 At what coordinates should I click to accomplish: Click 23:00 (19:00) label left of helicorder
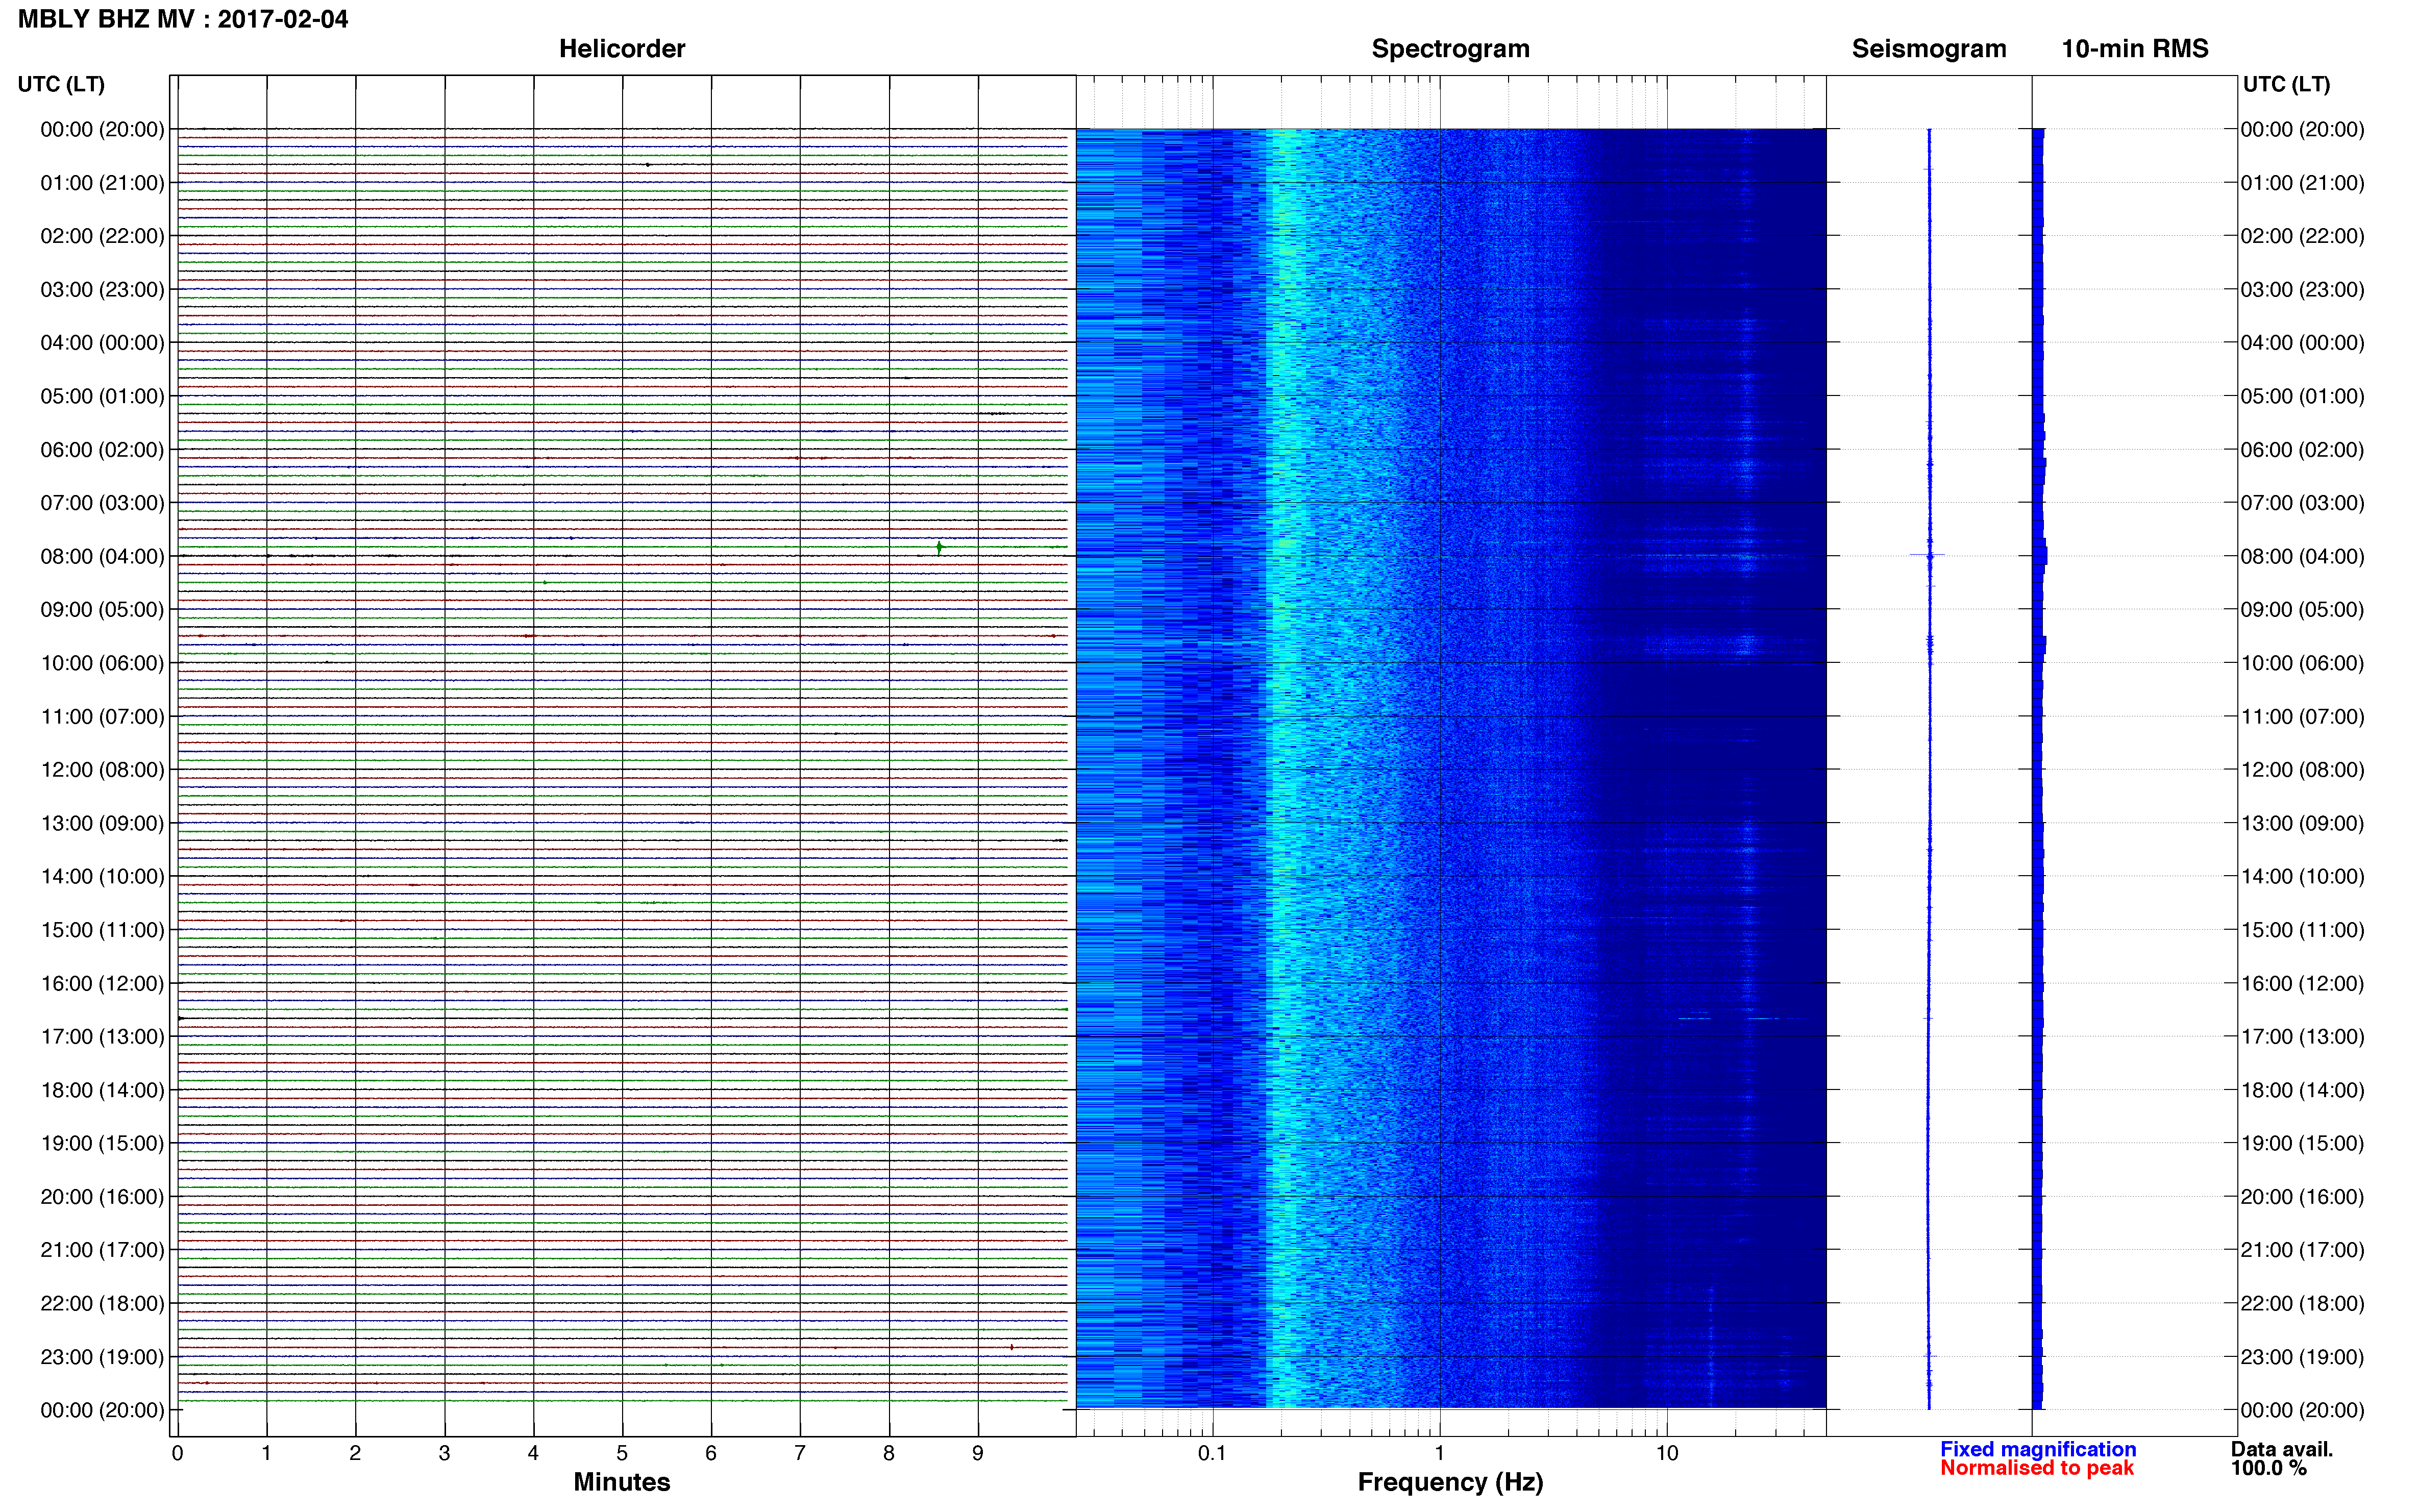click(x=102, y=1357)
